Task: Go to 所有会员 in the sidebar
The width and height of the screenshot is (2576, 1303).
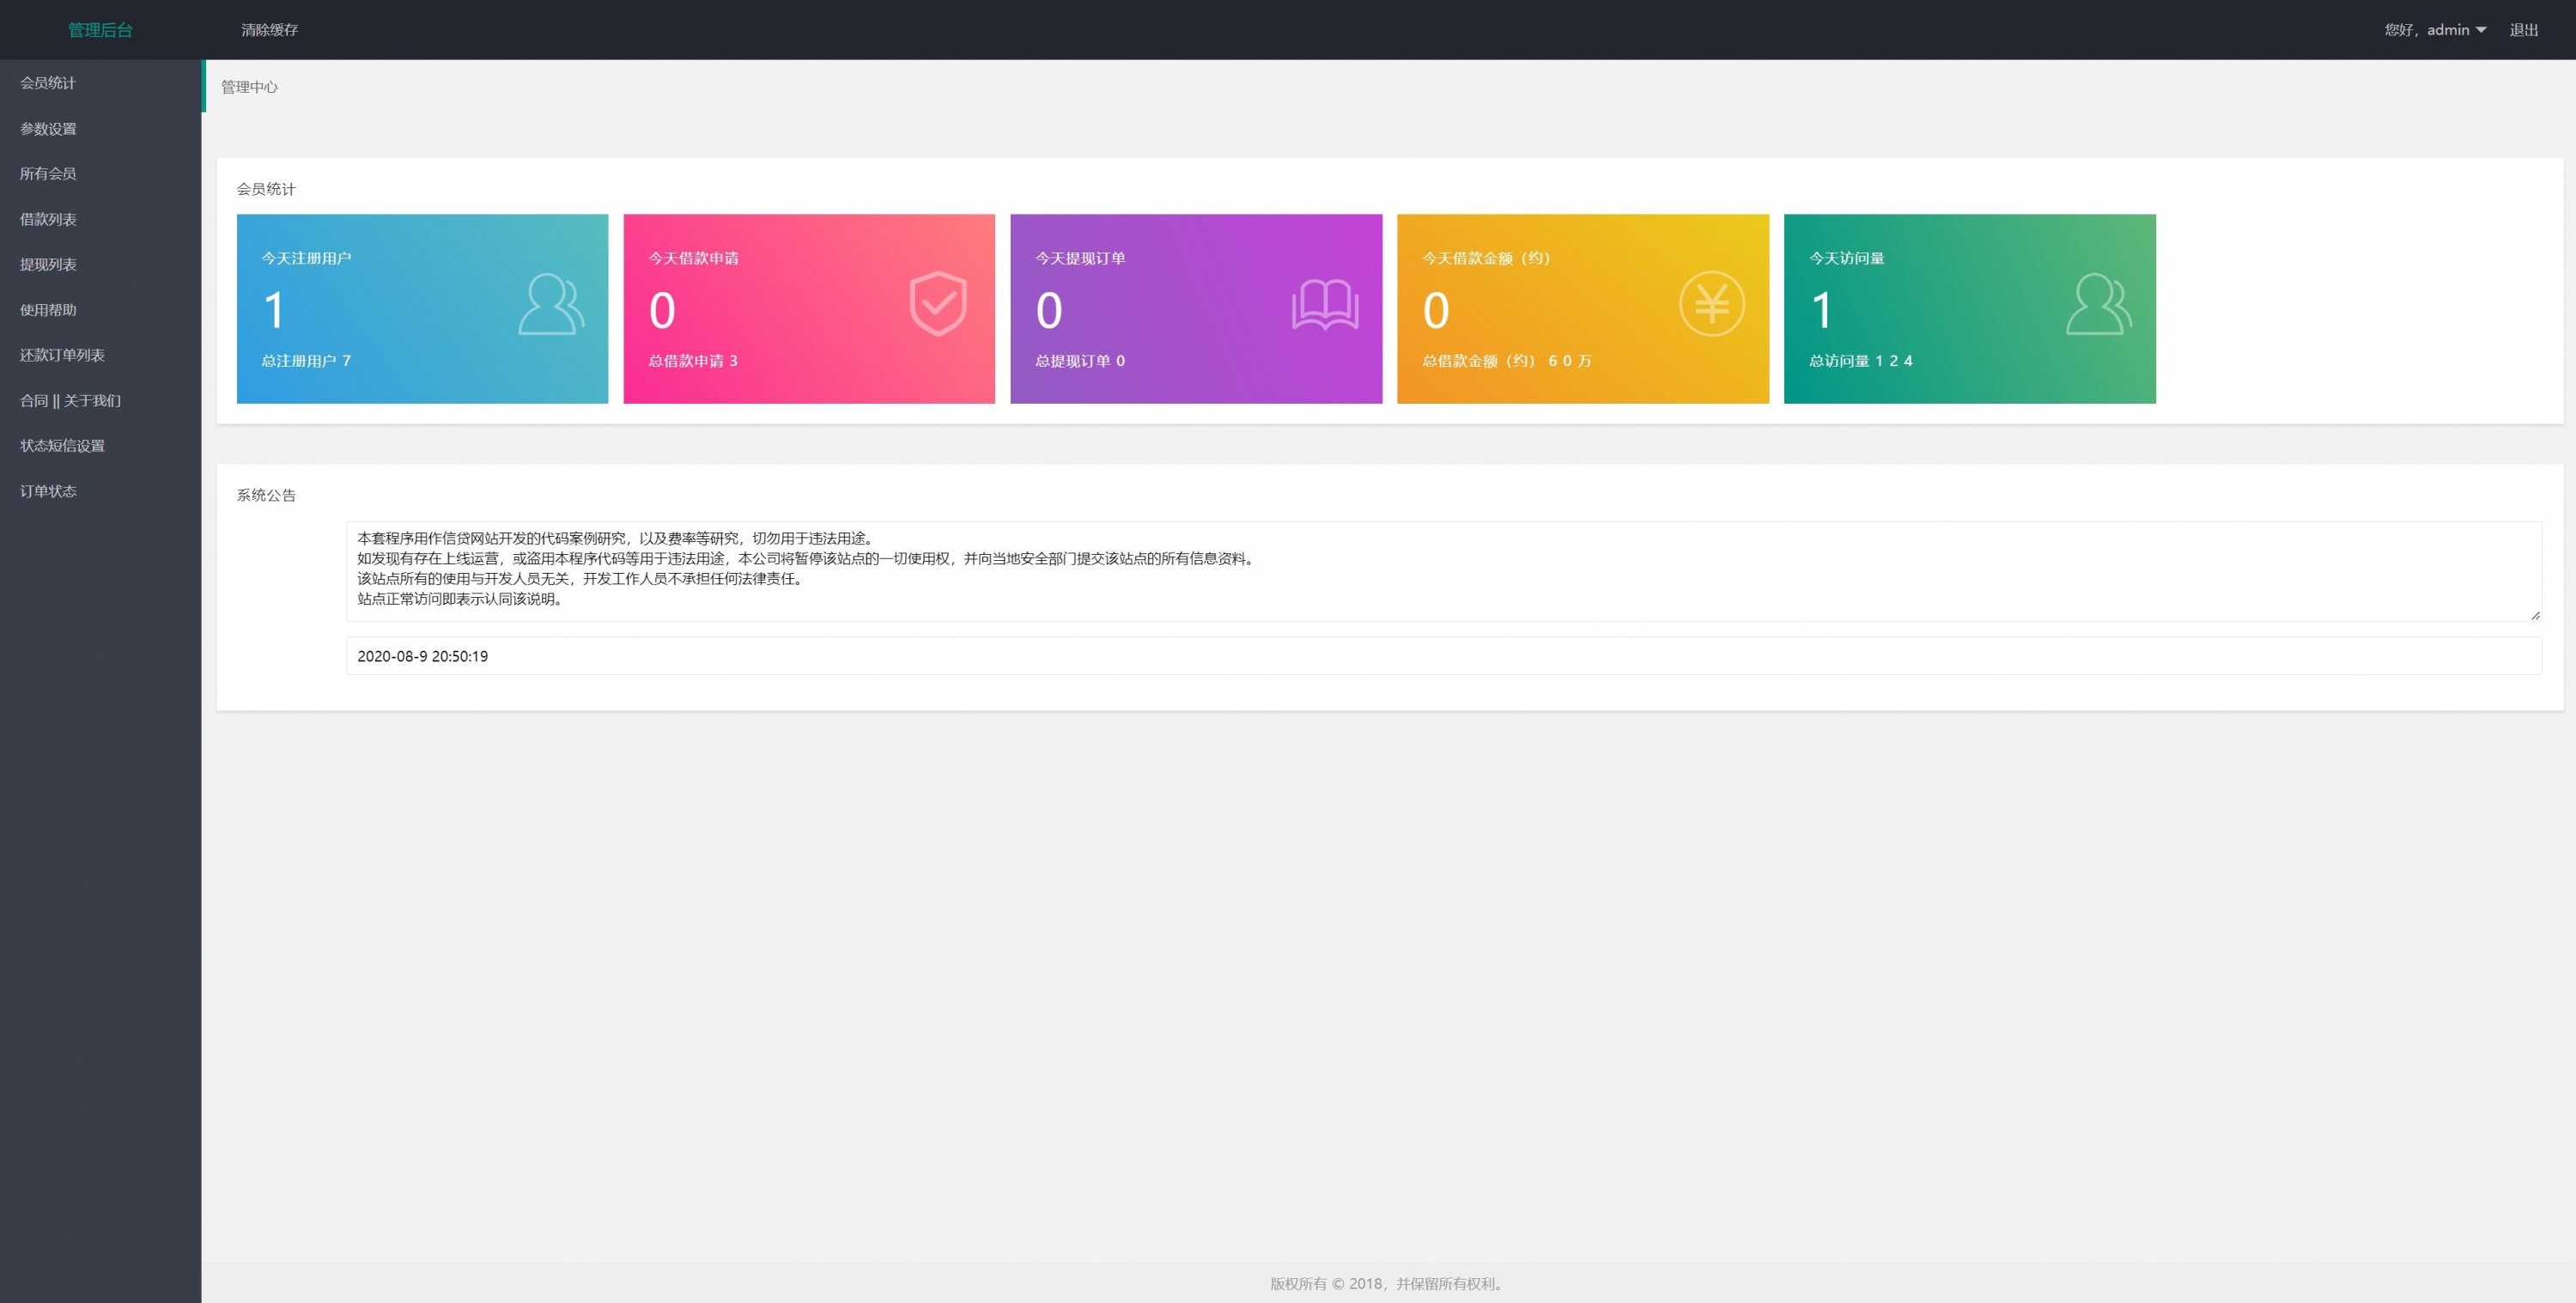Action: tap(48, 174)
